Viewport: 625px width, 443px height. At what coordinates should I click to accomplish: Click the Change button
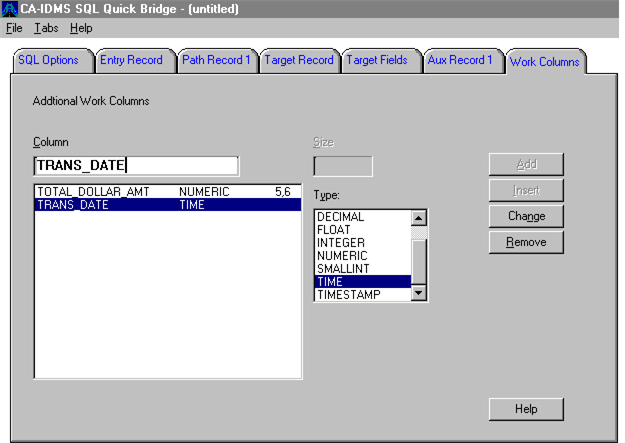pos(526,216)
